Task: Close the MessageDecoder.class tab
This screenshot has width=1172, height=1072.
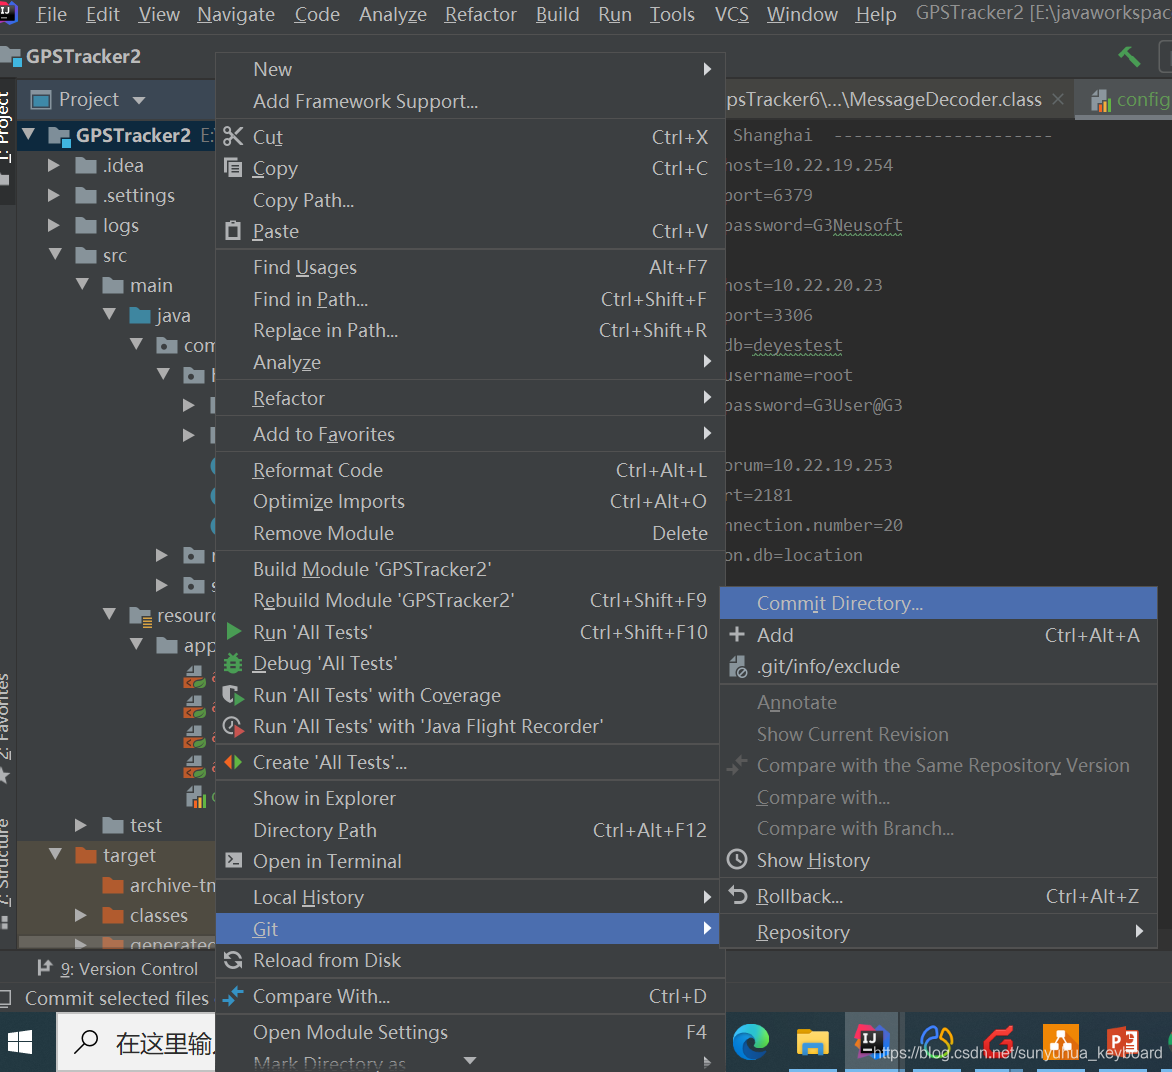Action: tap(1058, 99)
